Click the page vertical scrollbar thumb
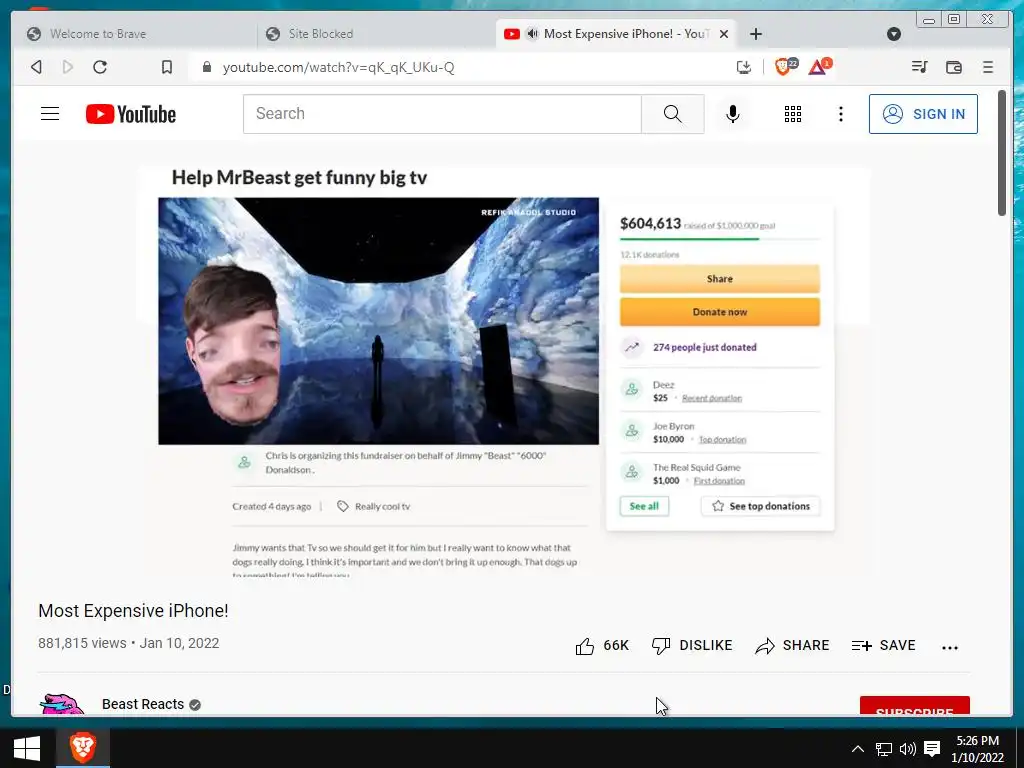This screenshot has height=768, width=1024. (x=1002, y=152)
